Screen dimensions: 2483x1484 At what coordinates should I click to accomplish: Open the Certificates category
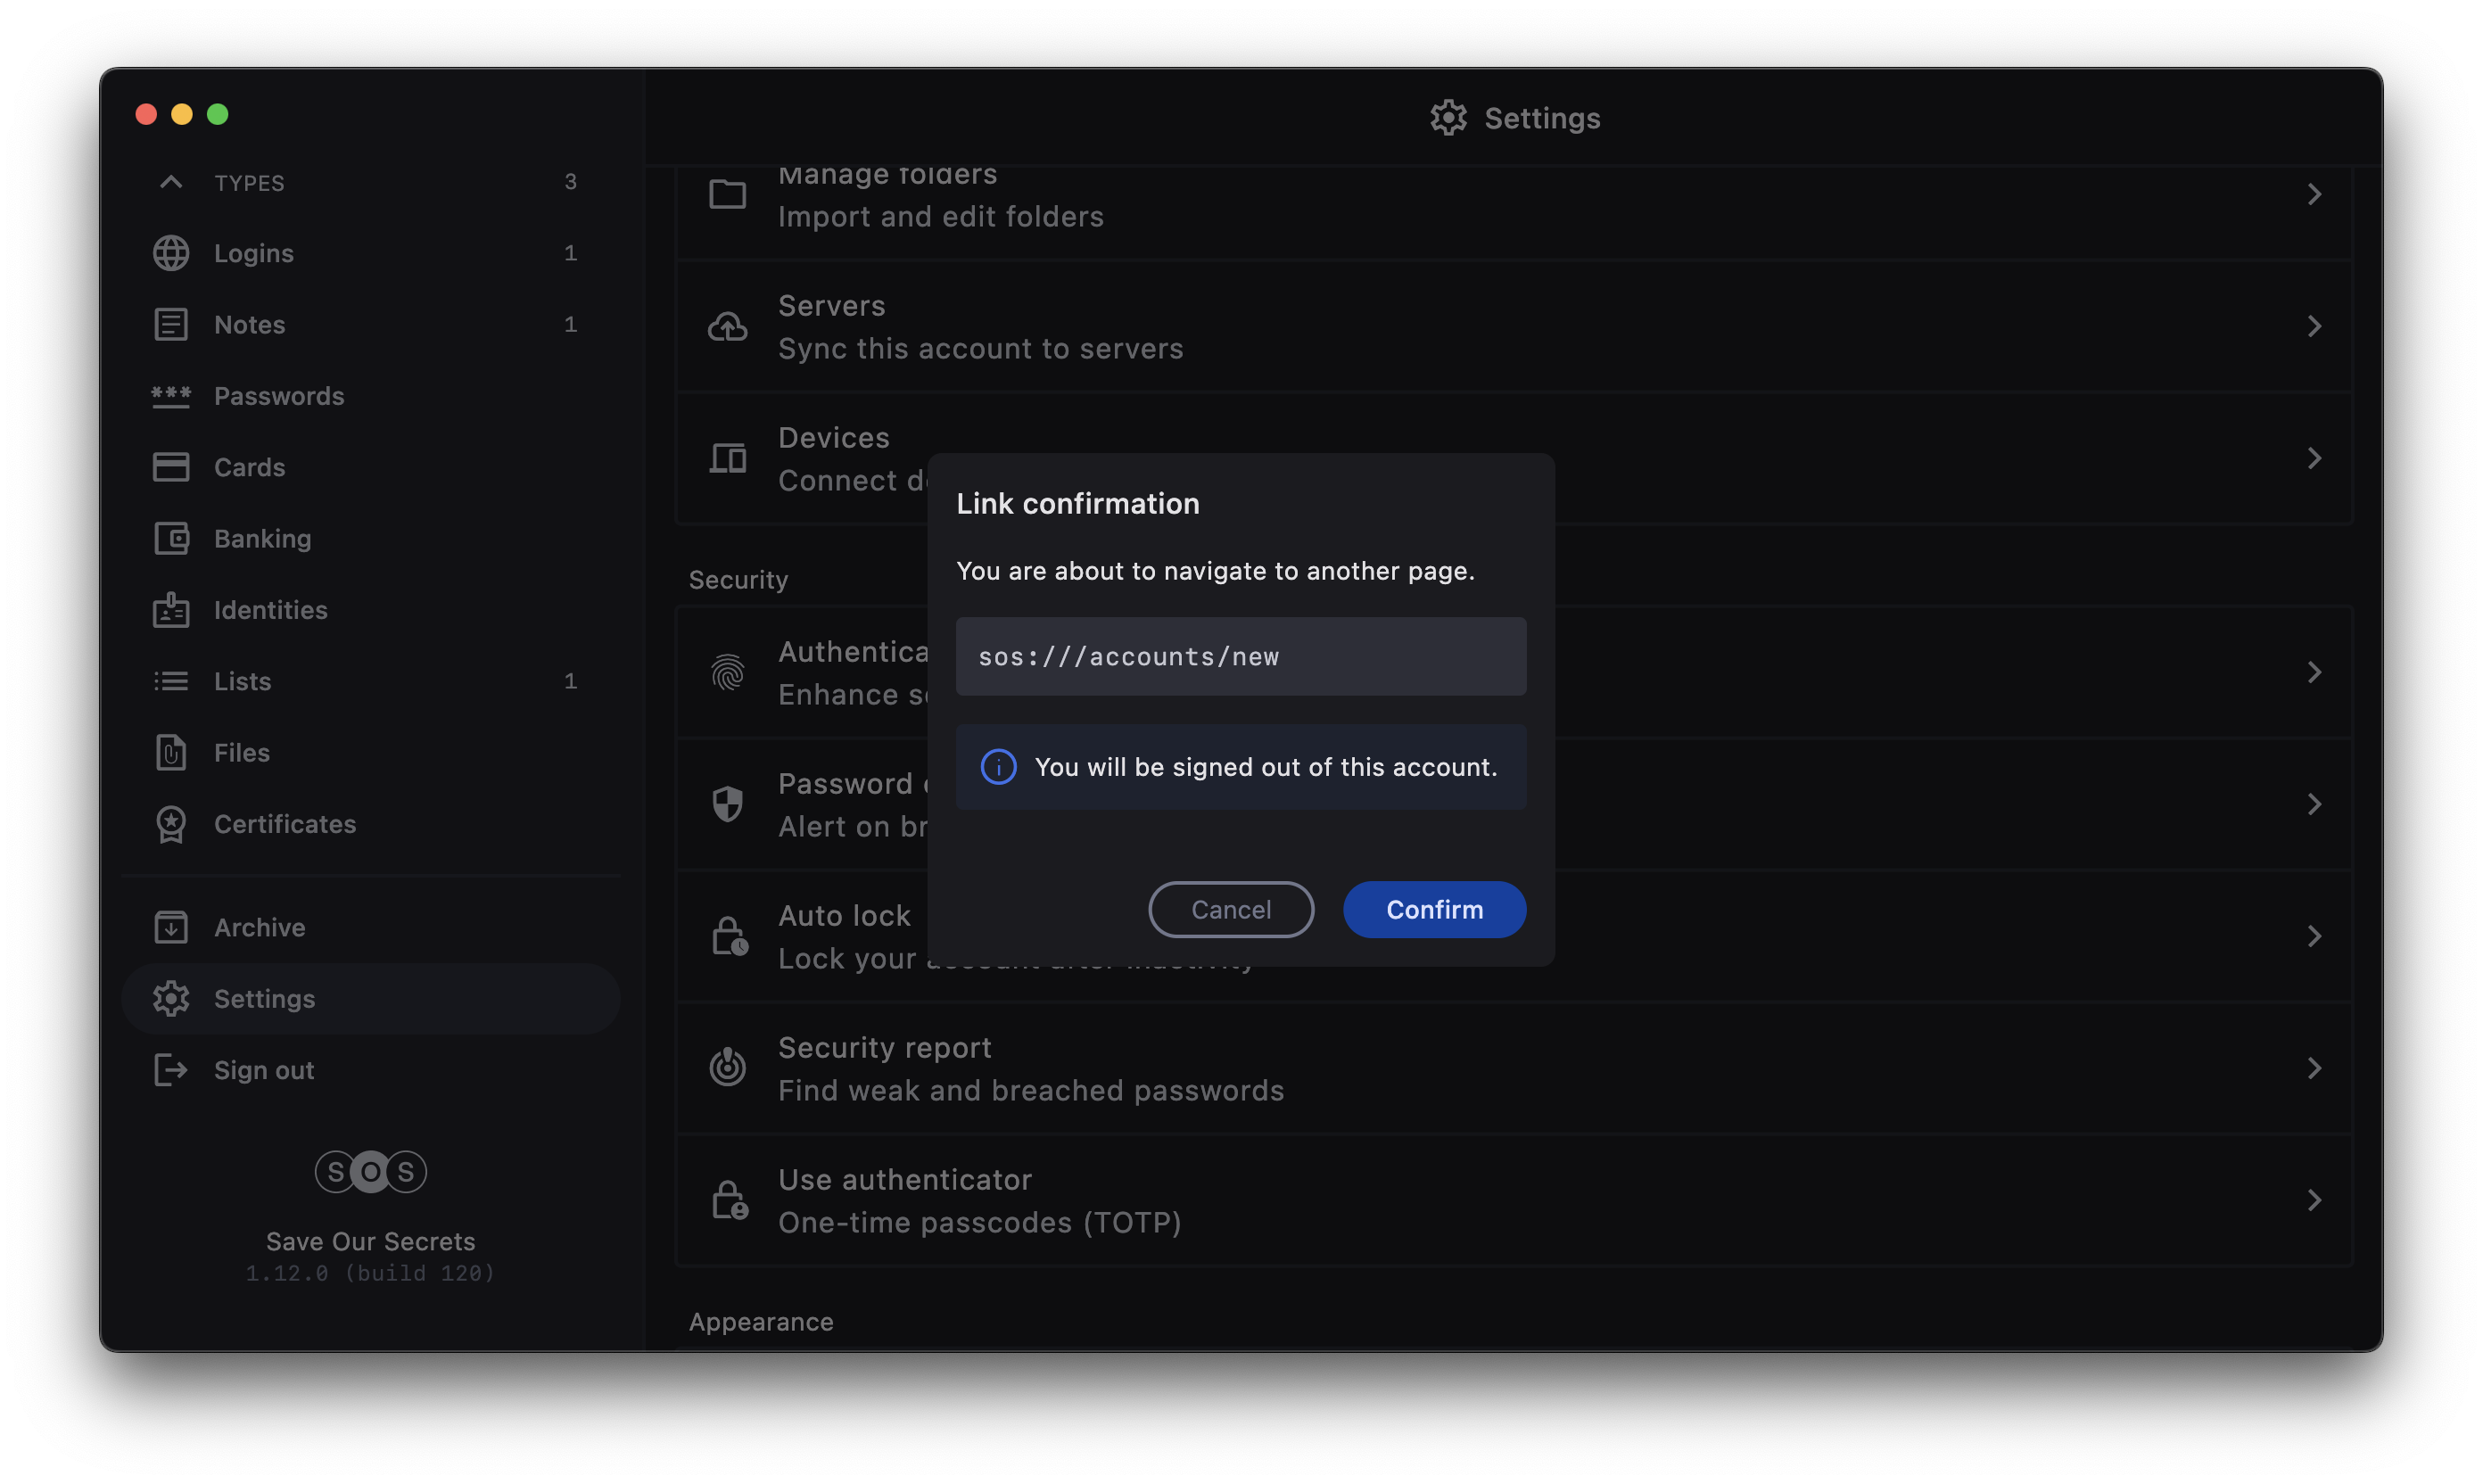(x=370, y=824)
